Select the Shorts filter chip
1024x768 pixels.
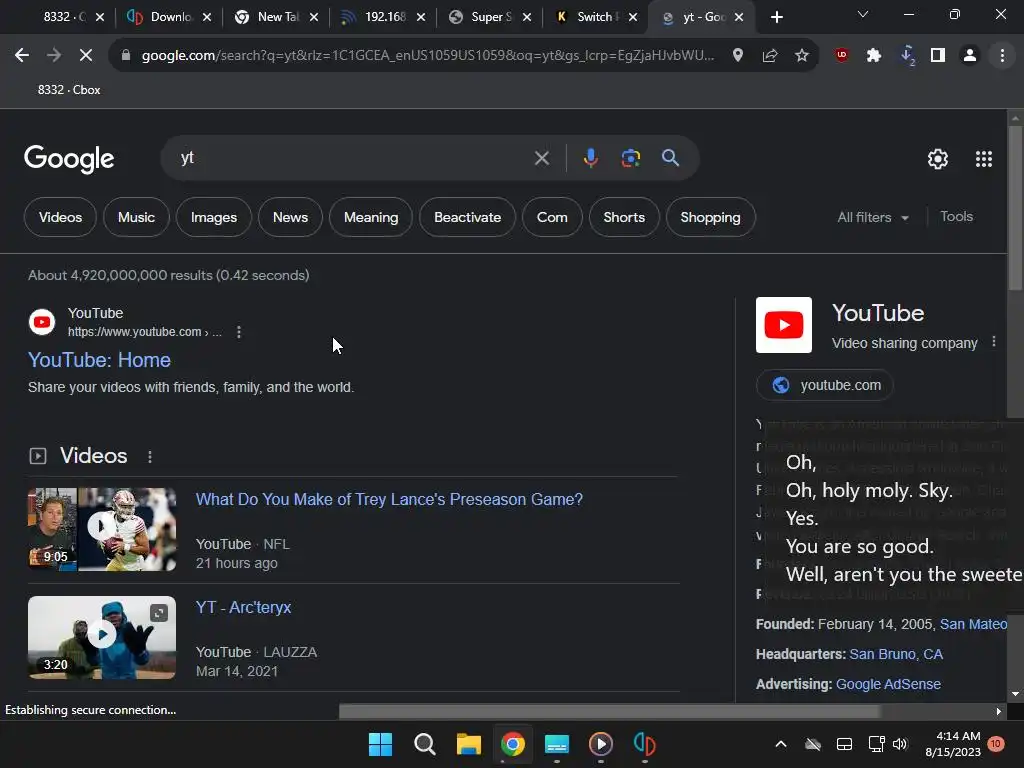[624, 217]
